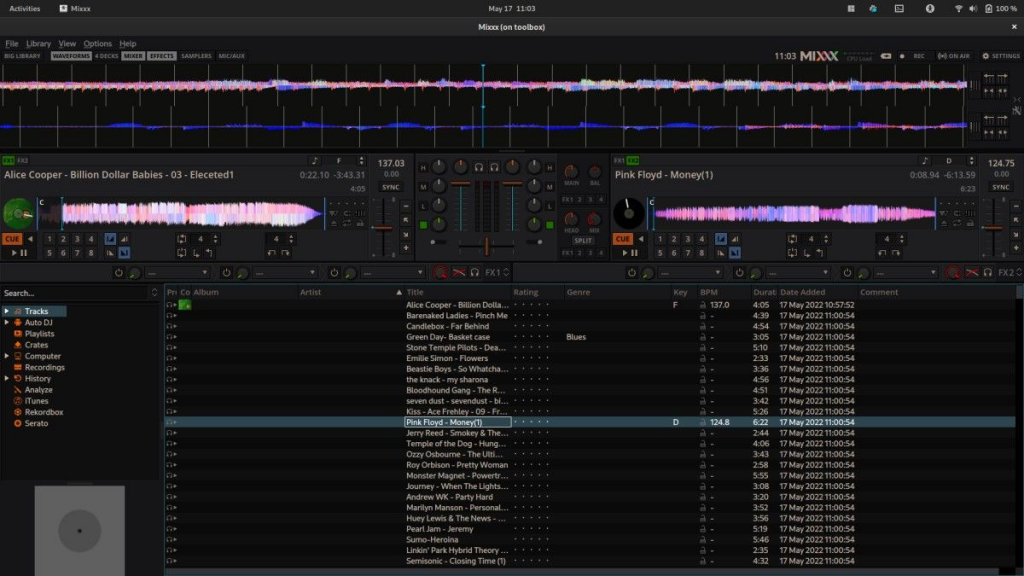Click the tempo slider on Alice Cooper deck

[x=383, y=227]
